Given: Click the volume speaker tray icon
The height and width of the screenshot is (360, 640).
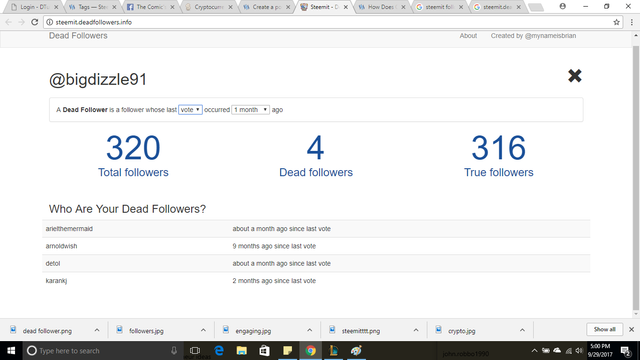Looking at the screenshot, I should 579,351.
